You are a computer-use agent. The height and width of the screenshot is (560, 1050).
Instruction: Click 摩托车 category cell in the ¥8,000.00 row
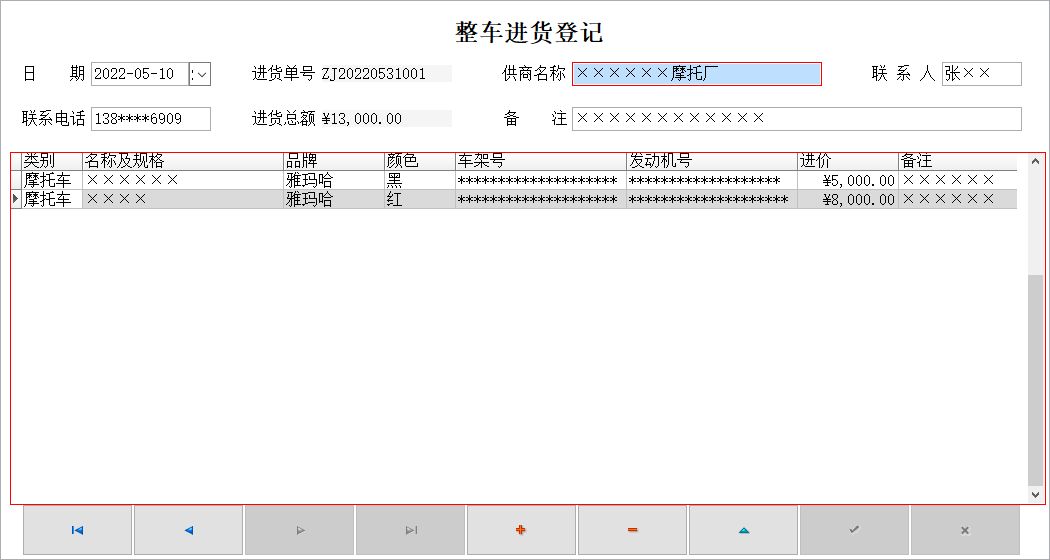(52, 199)
